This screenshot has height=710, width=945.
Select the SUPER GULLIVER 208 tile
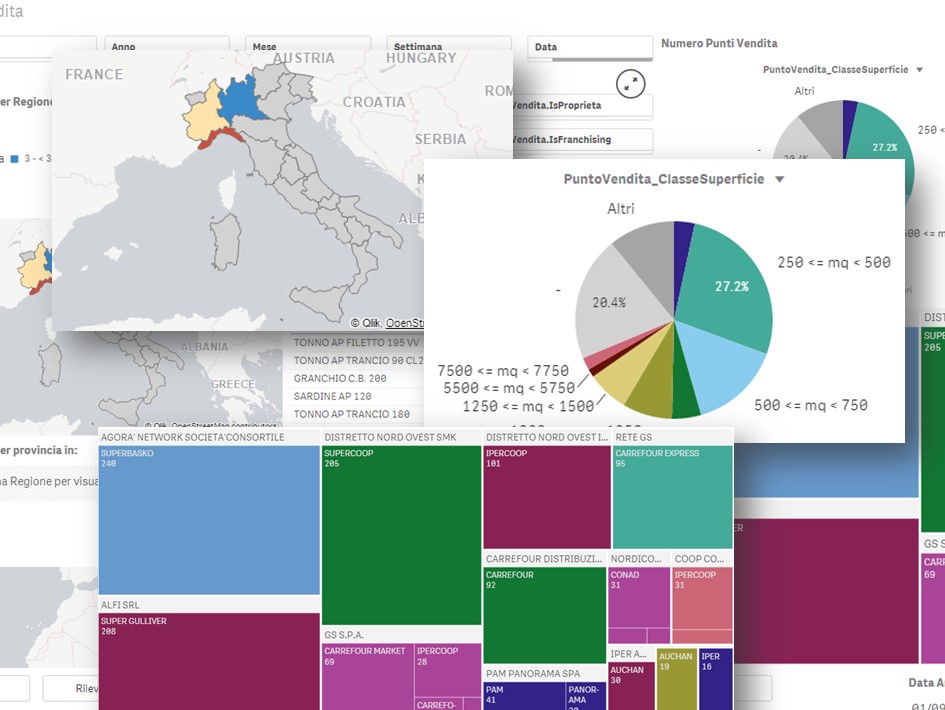click(x=209, y=662)
